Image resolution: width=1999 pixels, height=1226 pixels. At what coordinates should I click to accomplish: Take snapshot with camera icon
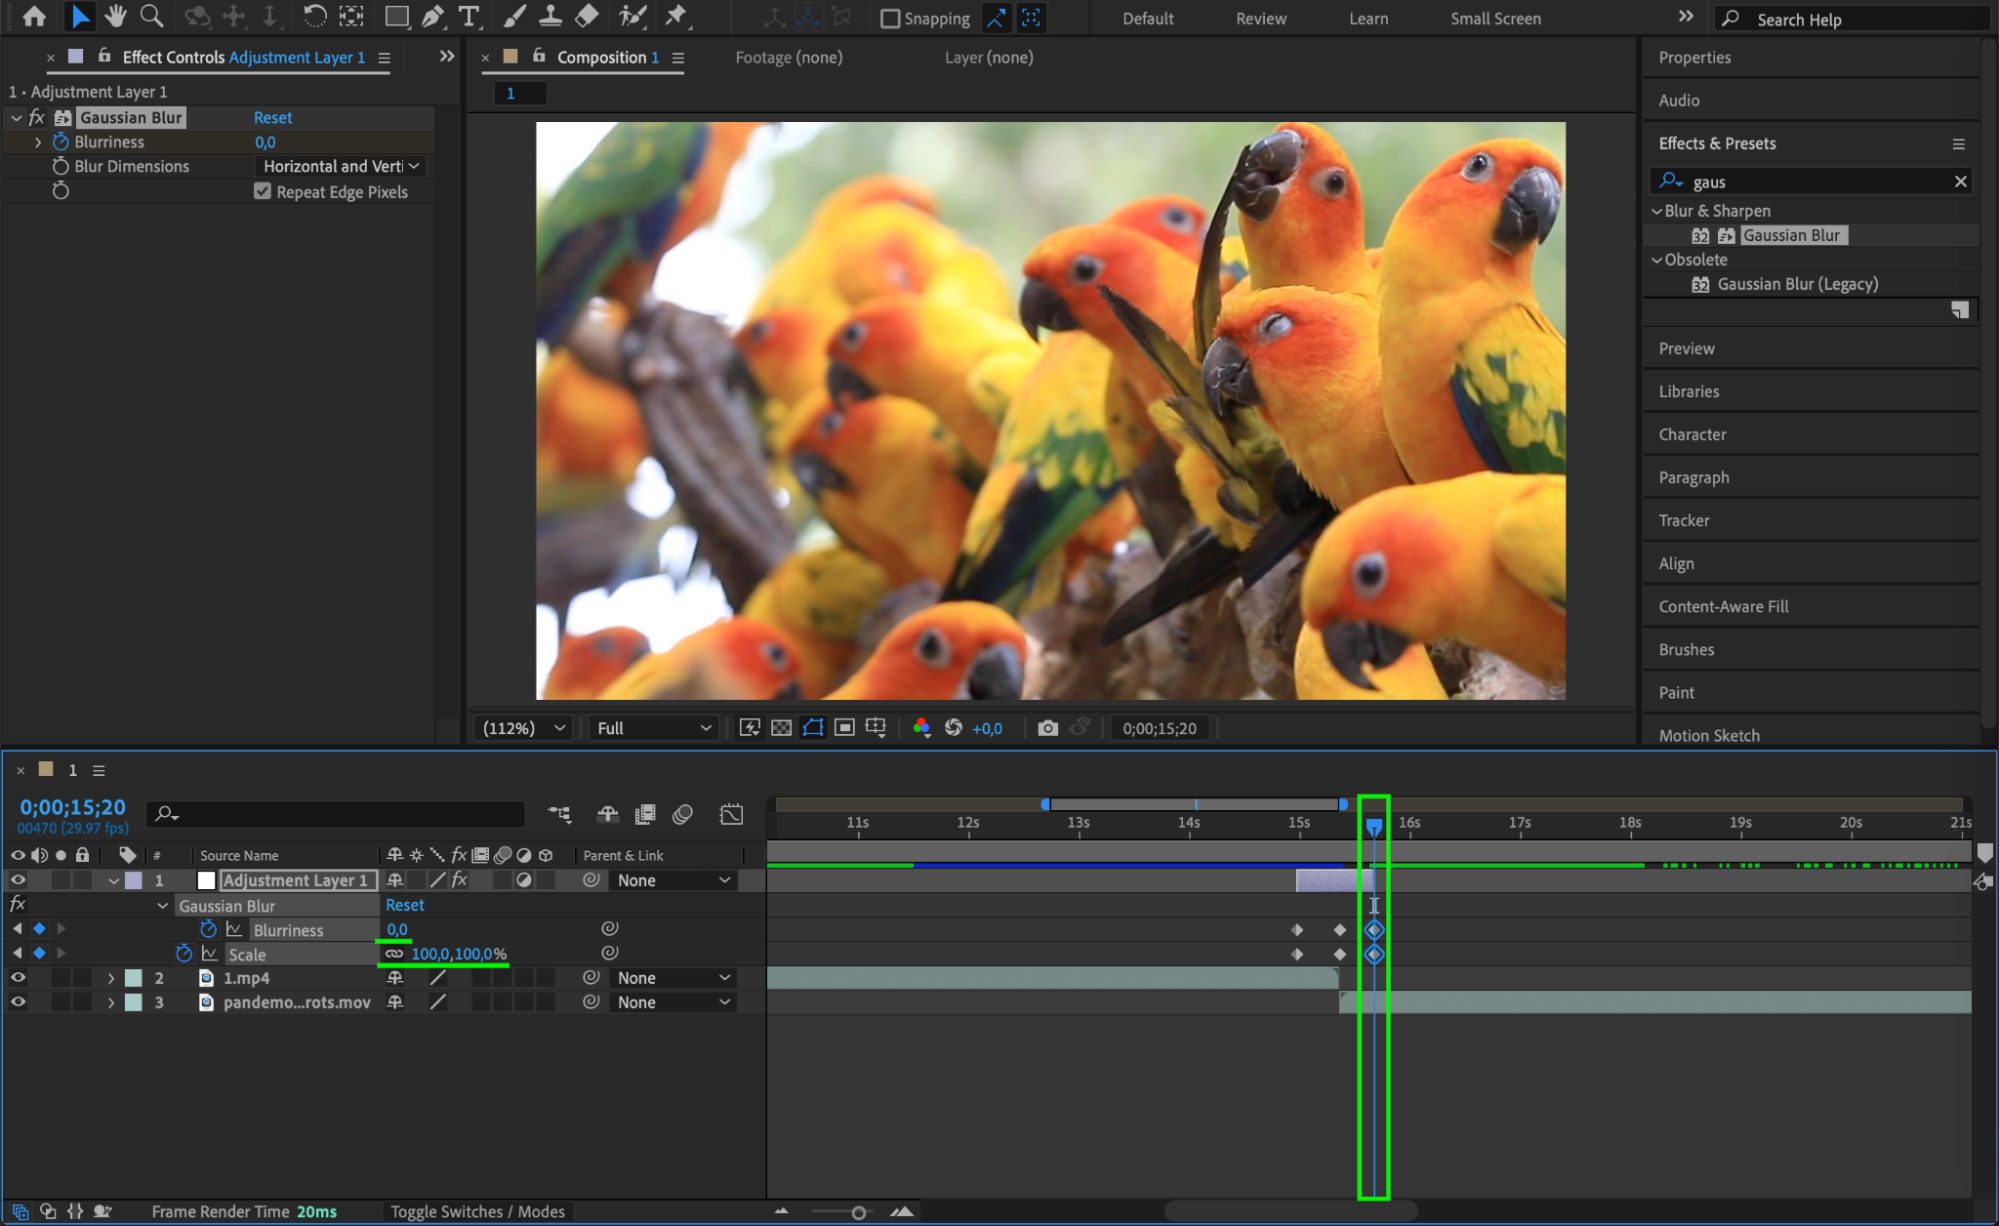point(1047,728)
